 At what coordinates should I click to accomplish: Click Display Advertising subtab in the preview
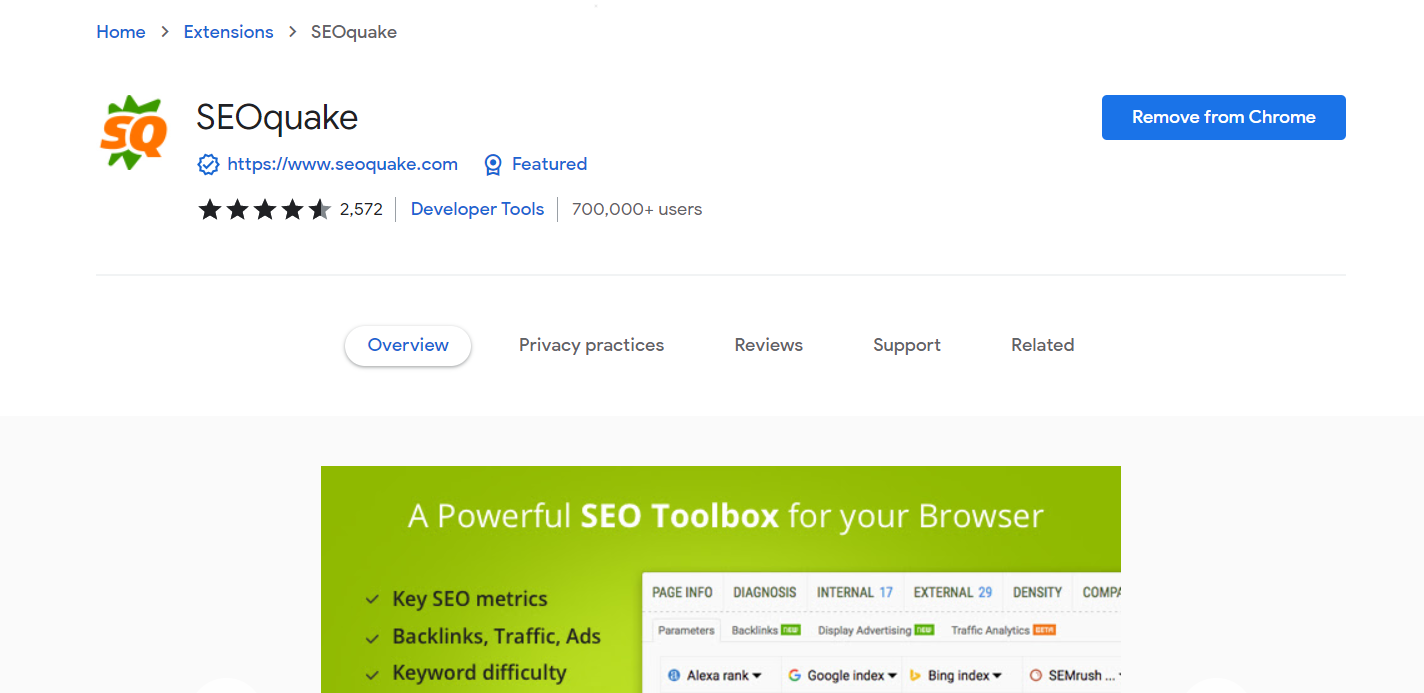875,630
